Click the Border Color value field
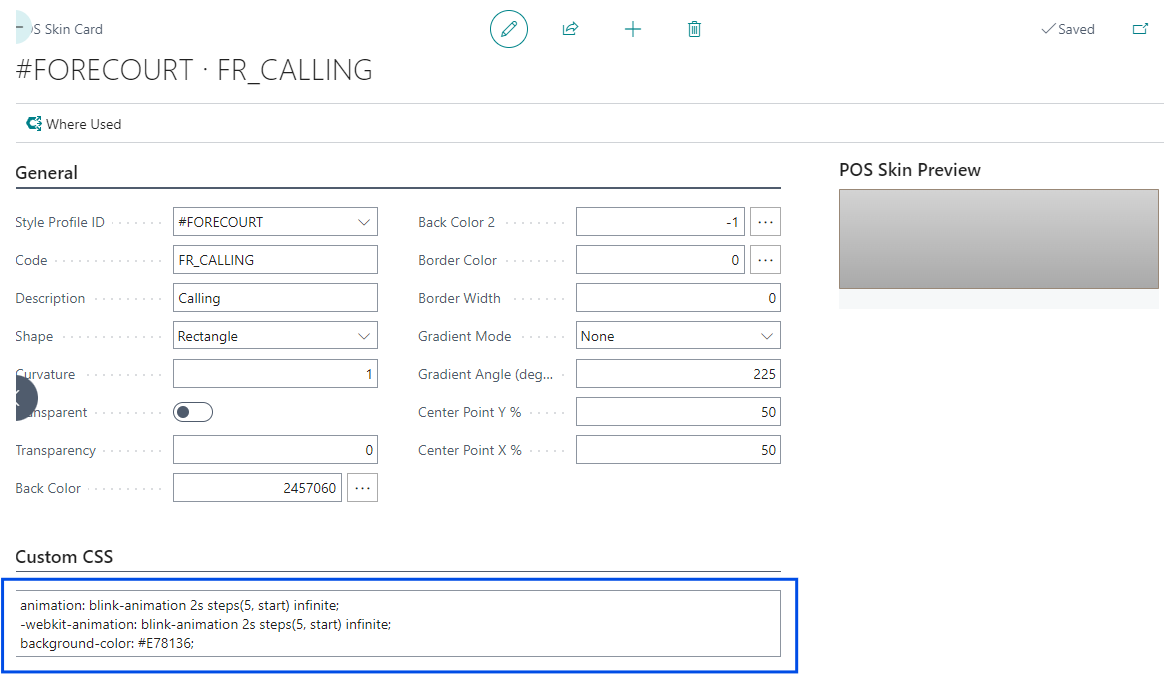 point(660,260)
